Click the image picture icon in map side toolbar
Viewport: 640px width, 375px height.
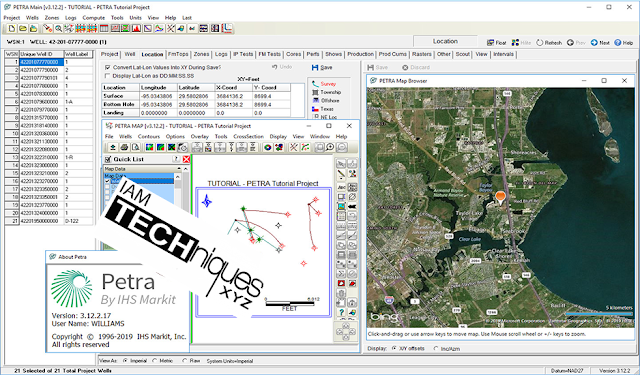coord(341,207)
